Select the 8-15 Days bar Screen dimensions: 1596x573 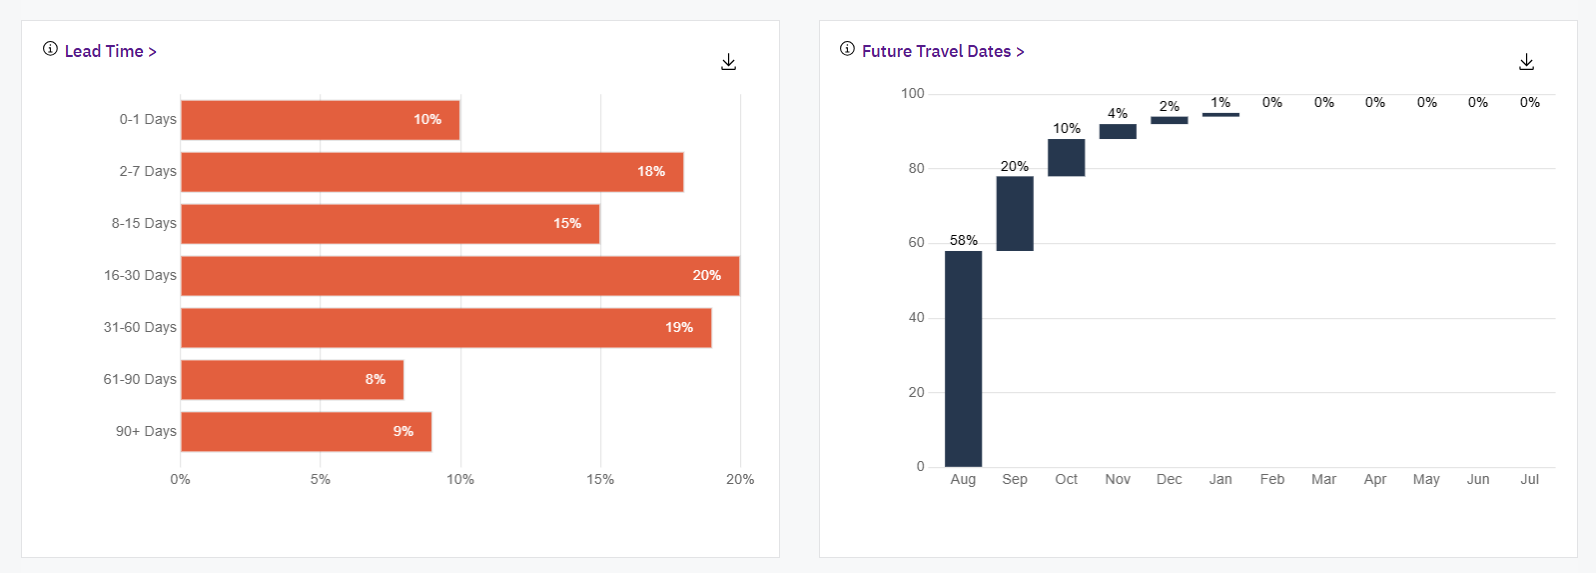click(390, 224)
